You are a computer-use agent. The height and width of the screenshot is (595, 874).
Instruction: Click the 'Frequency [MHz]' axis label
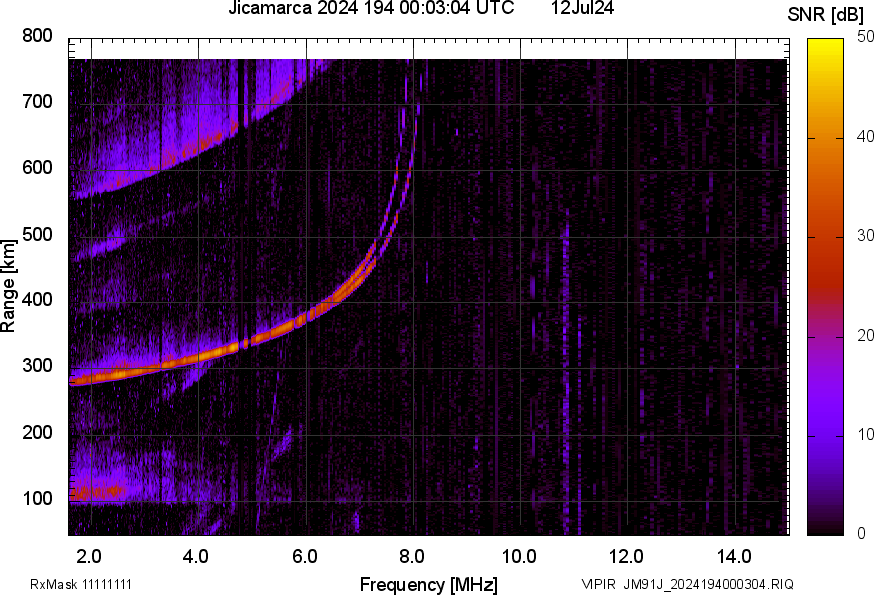(x=429, y=585)
